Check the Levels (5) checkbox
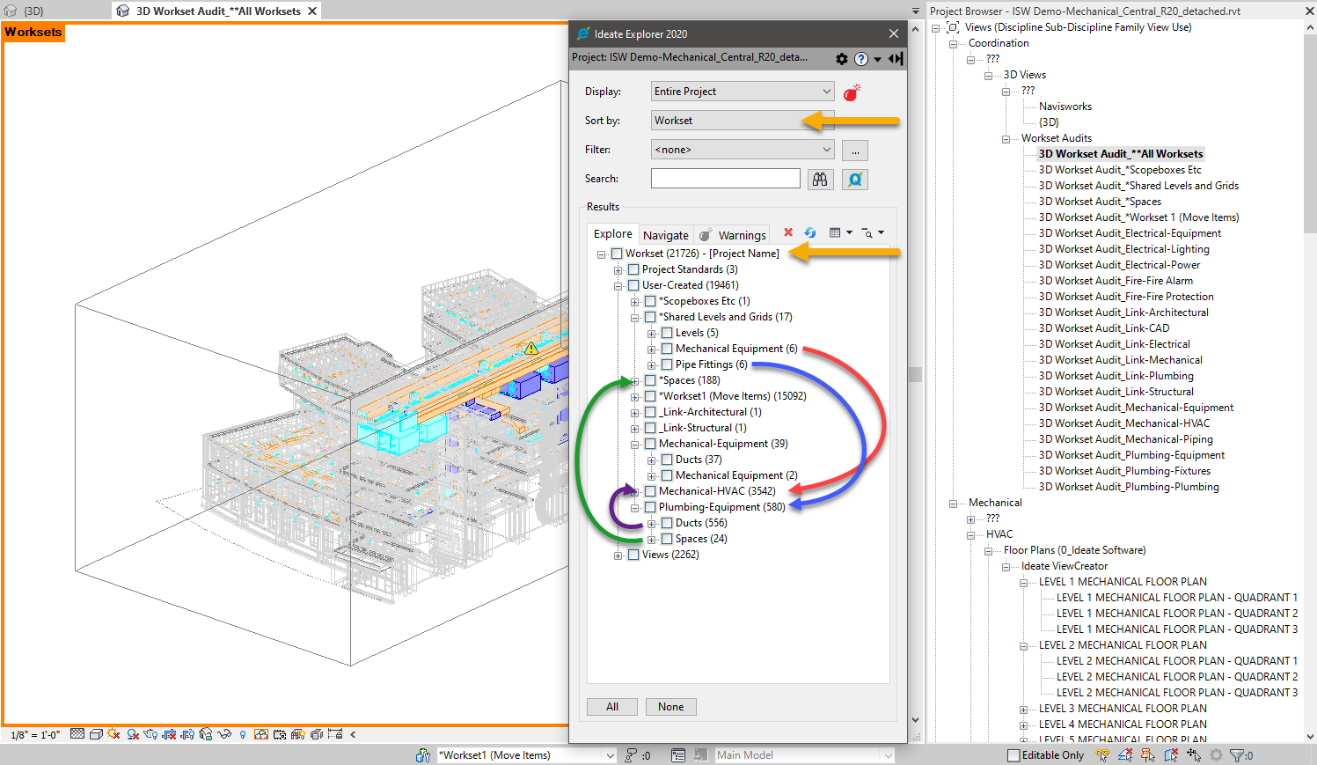 666,333
